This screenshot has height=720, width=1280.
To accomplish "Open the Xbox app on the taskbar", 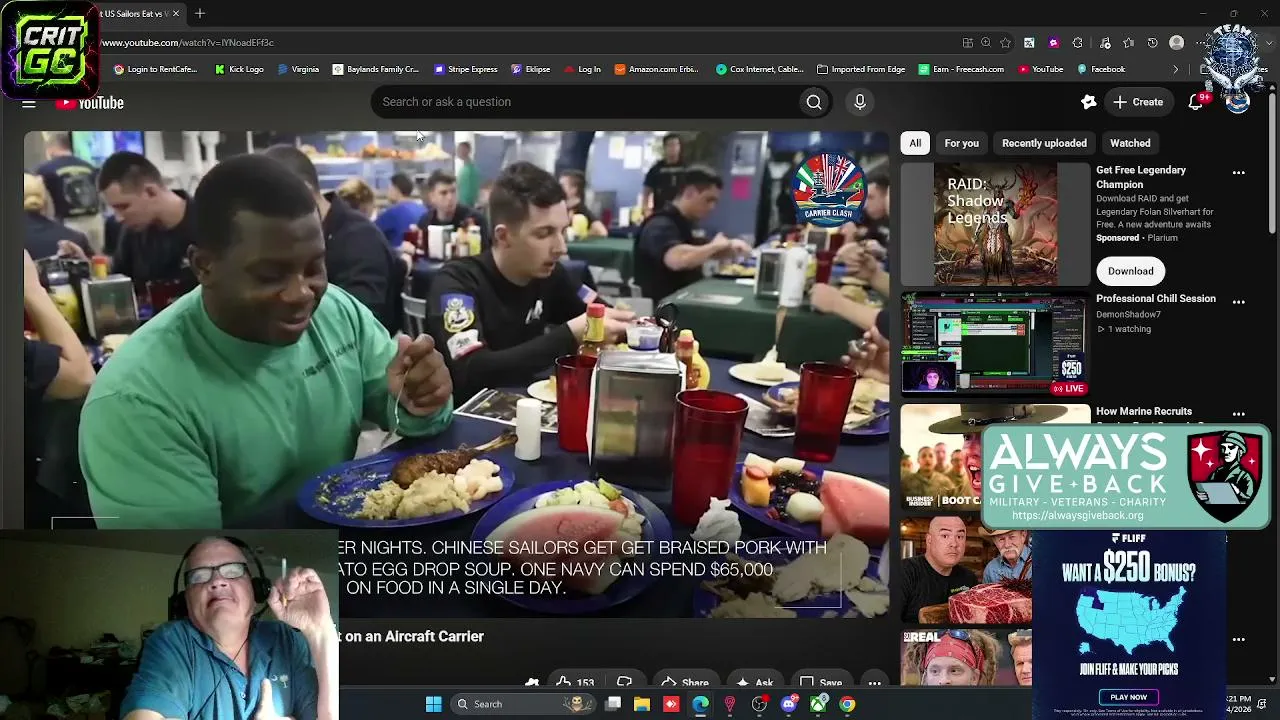I will click(x=818, y=704).
